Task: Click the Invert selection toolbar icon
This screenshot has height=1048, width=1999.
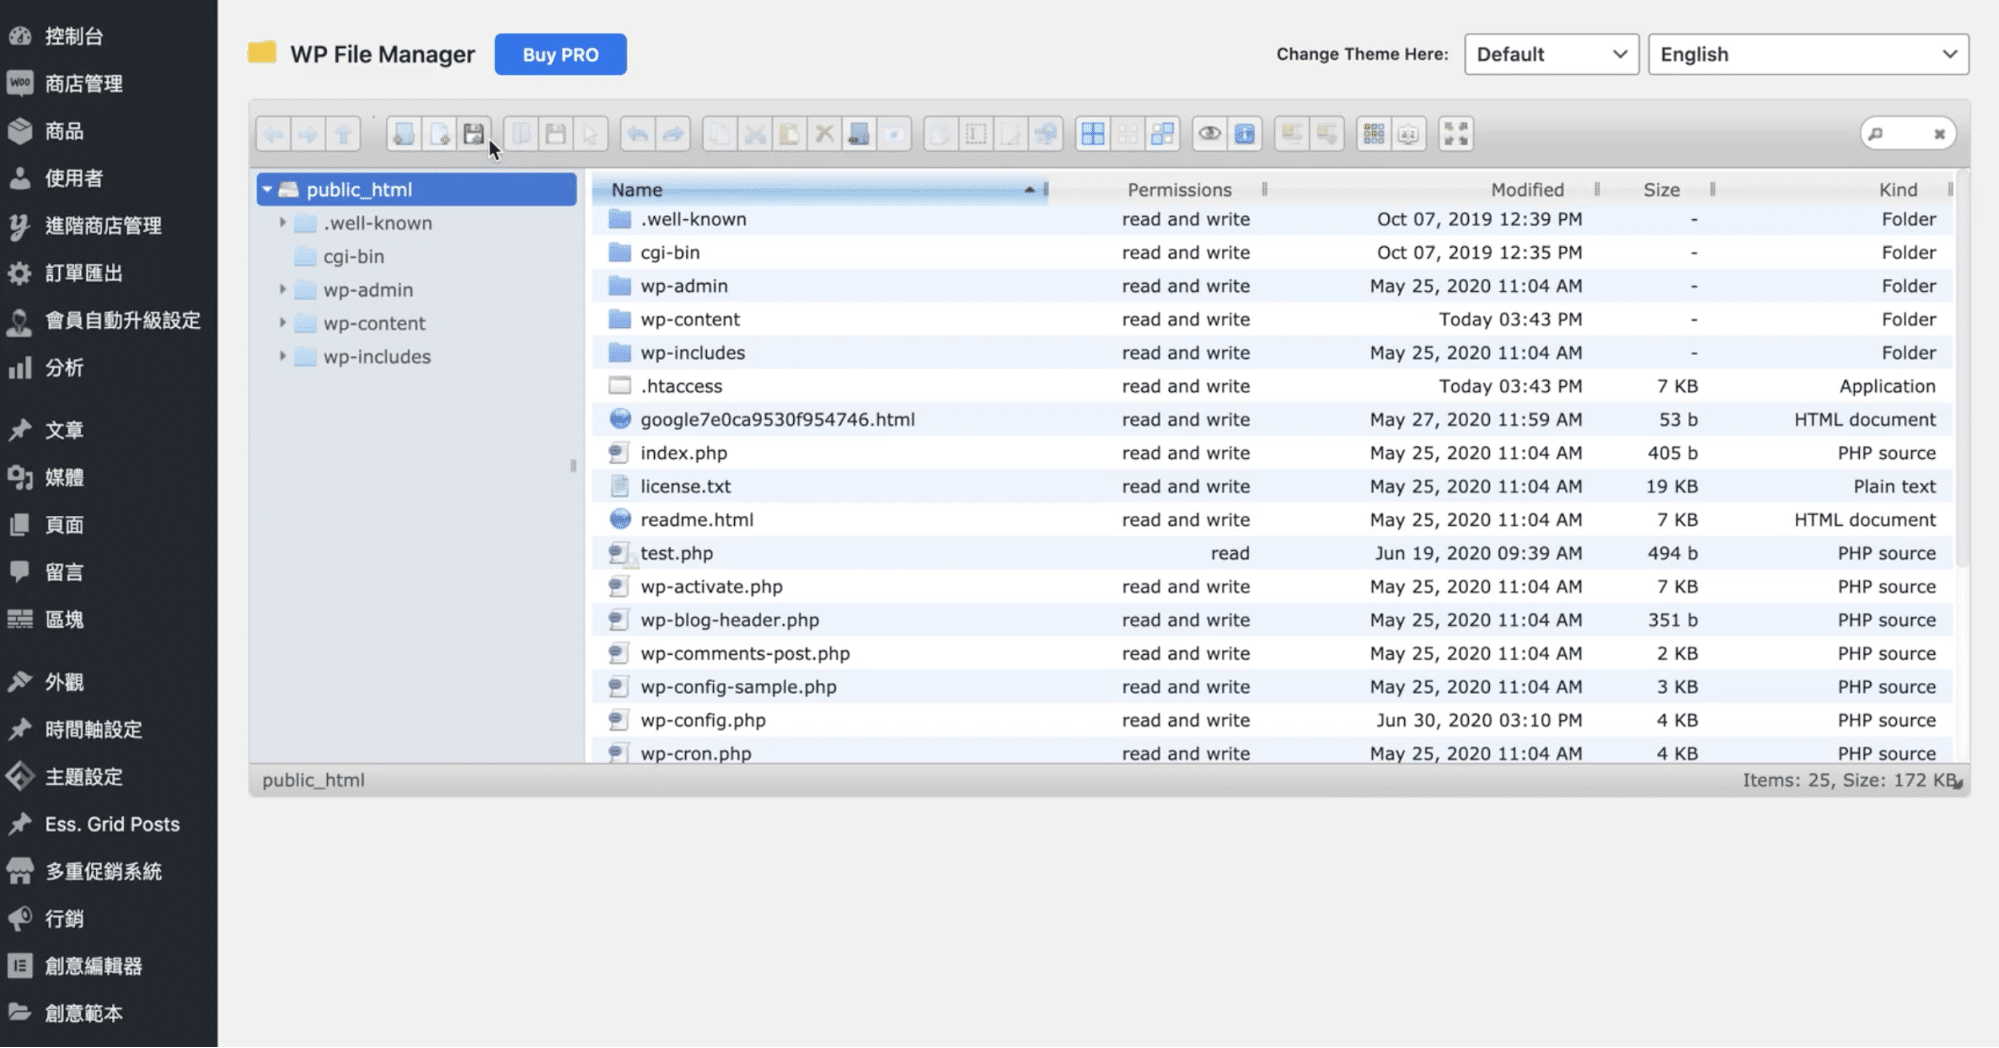Action: point(1162,134)
